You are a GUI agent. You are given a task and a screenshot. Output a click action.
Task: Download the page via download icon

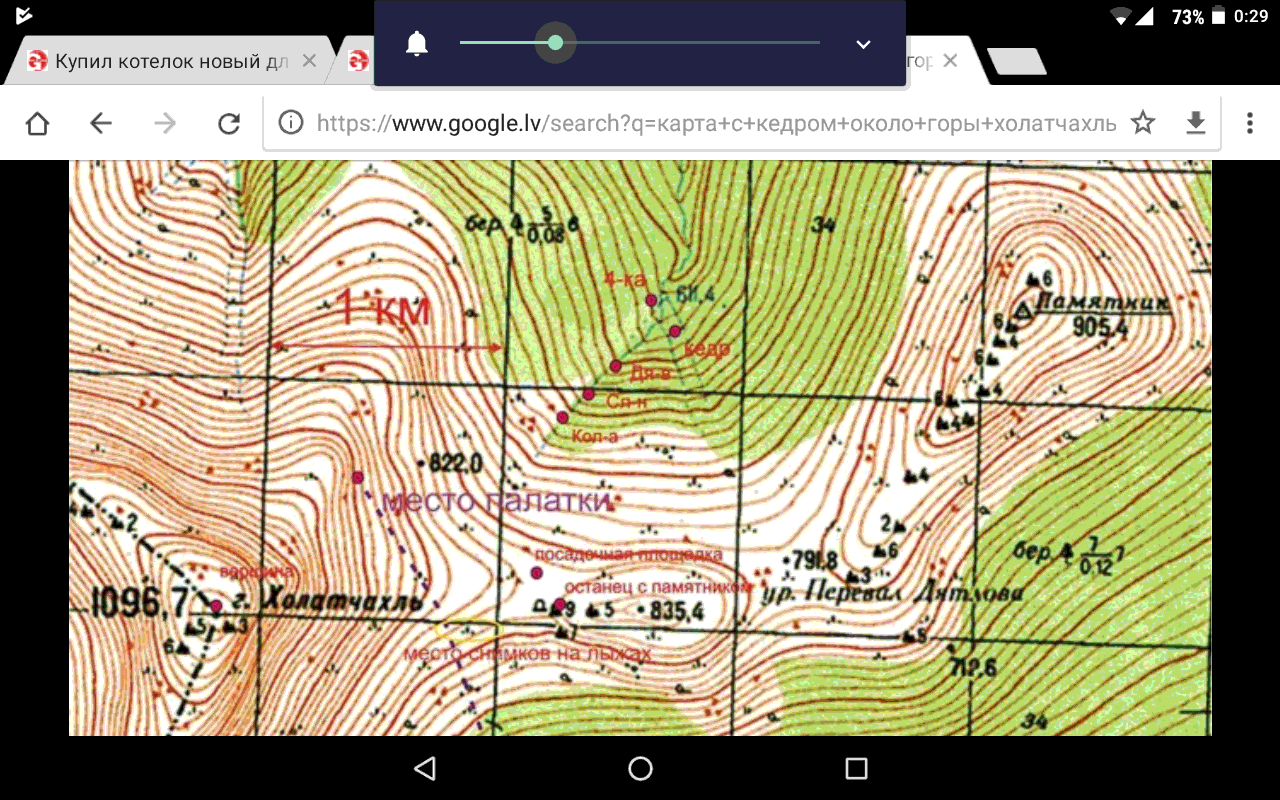[x=1195, y=123]
